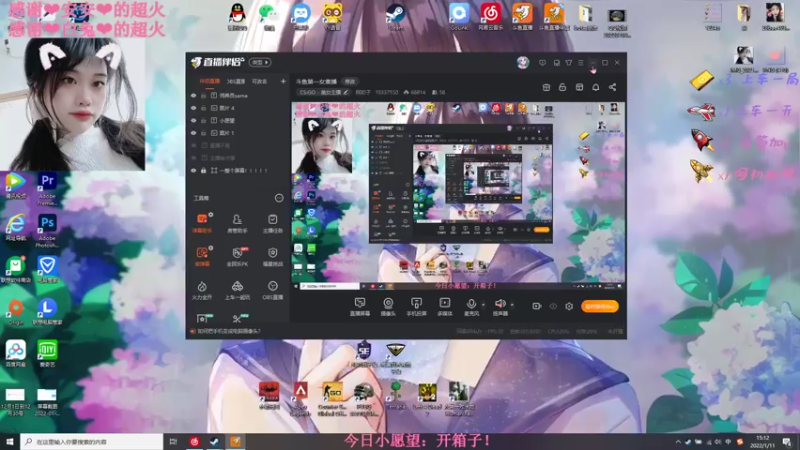Add 多媒体 multimedia source
800x450 pixels.
445,307
